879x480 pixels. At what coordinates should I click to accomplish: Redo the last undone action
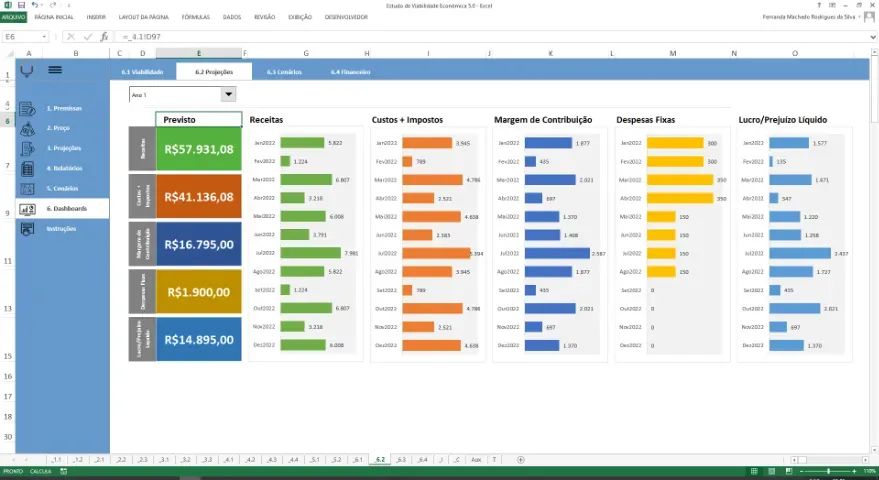pos(53,5)
